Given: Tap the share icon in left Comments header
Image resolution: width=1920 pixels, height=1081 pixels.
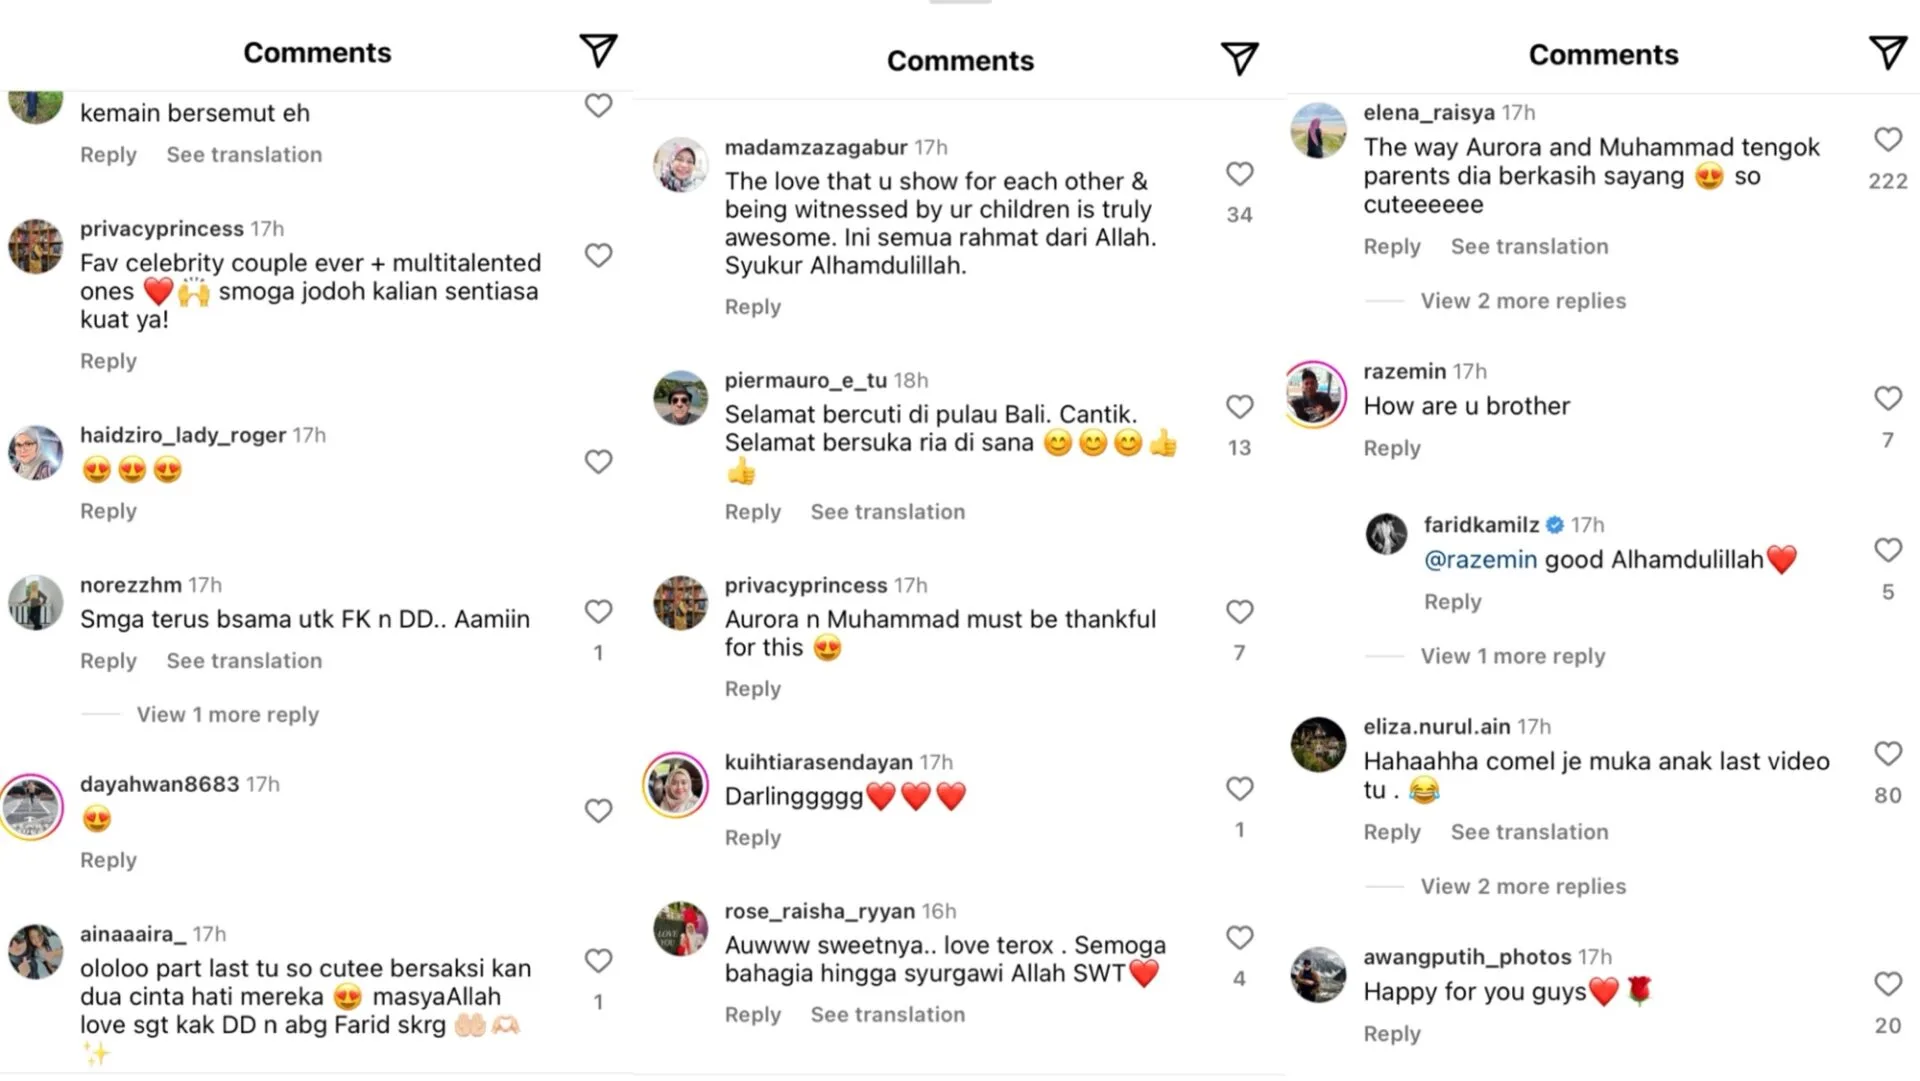Looking at the screenshot, I should pos(598,51).
